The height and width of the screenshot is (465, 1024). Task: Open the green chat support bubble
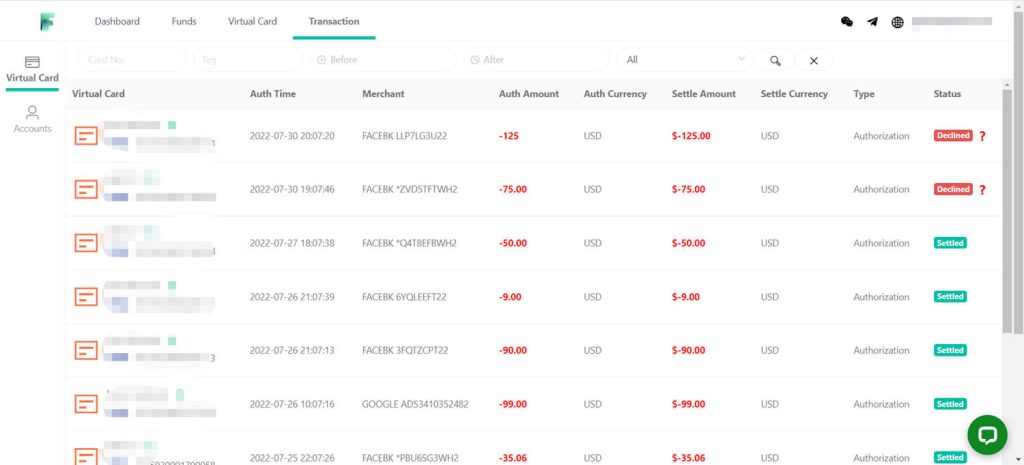click(x=987, y=435)
